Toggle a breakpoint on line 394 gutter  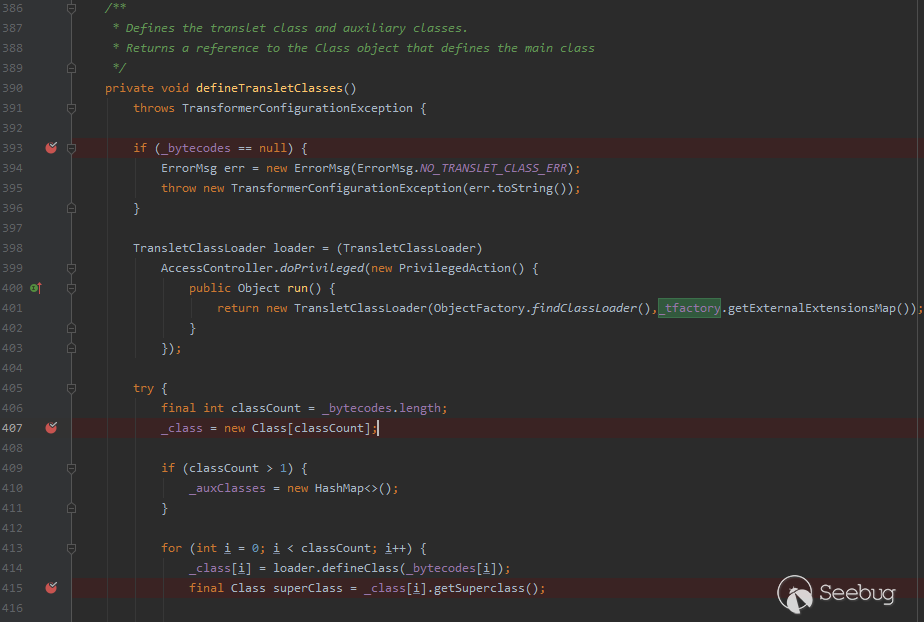(x=51, y=167)
